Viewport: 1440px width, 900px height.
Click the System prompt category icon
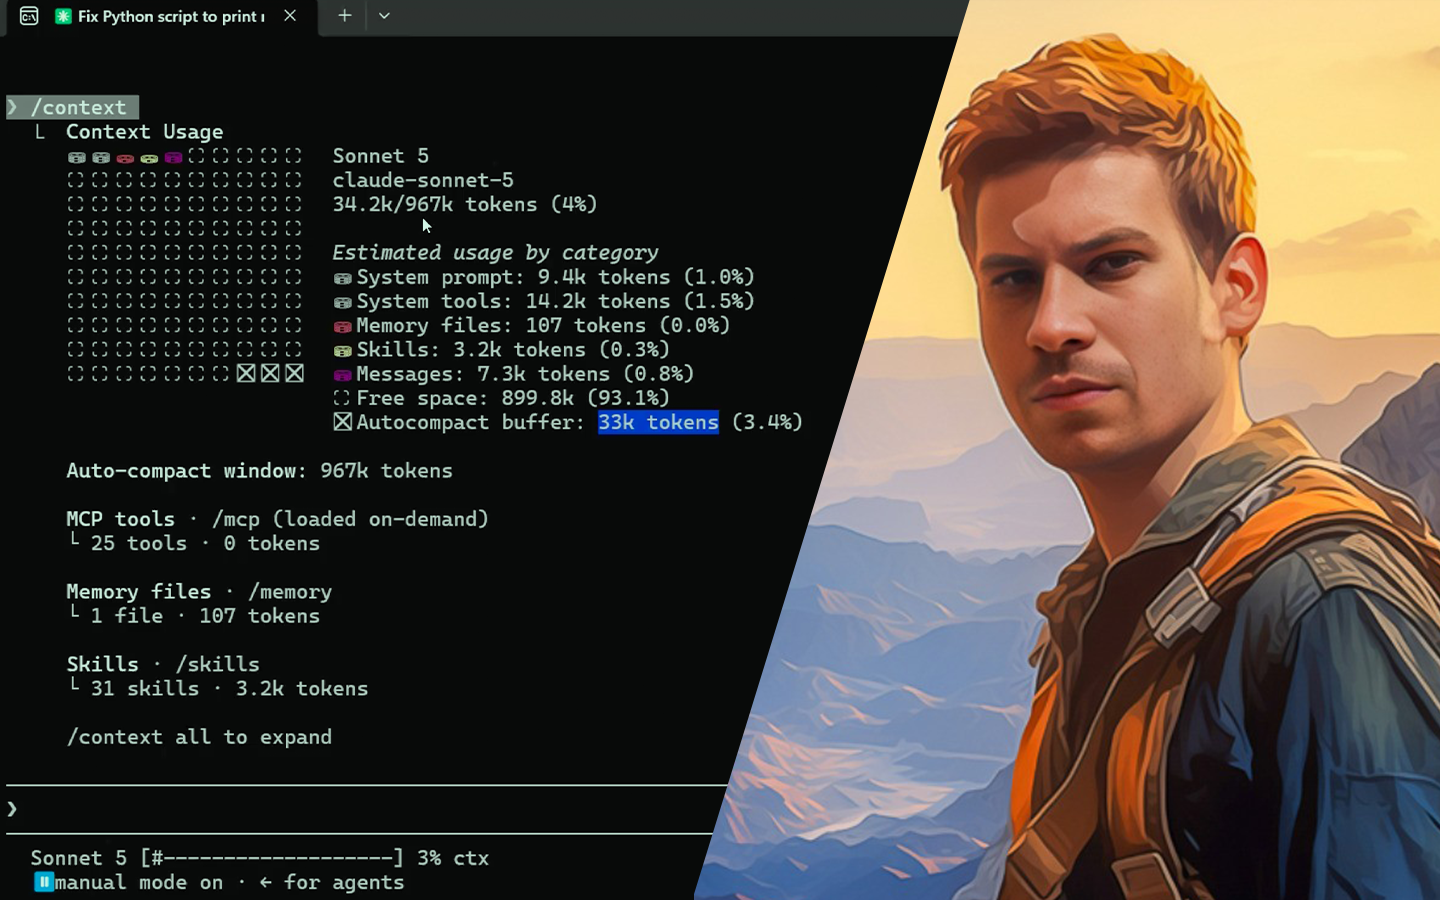pyautogui.click(x=342, y=278)
